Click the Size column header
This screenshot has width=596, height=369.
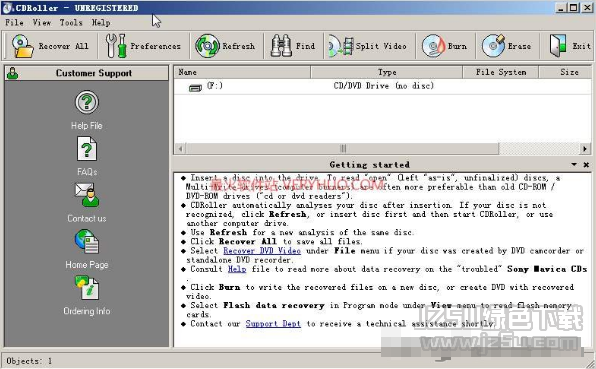click(565, 72)
